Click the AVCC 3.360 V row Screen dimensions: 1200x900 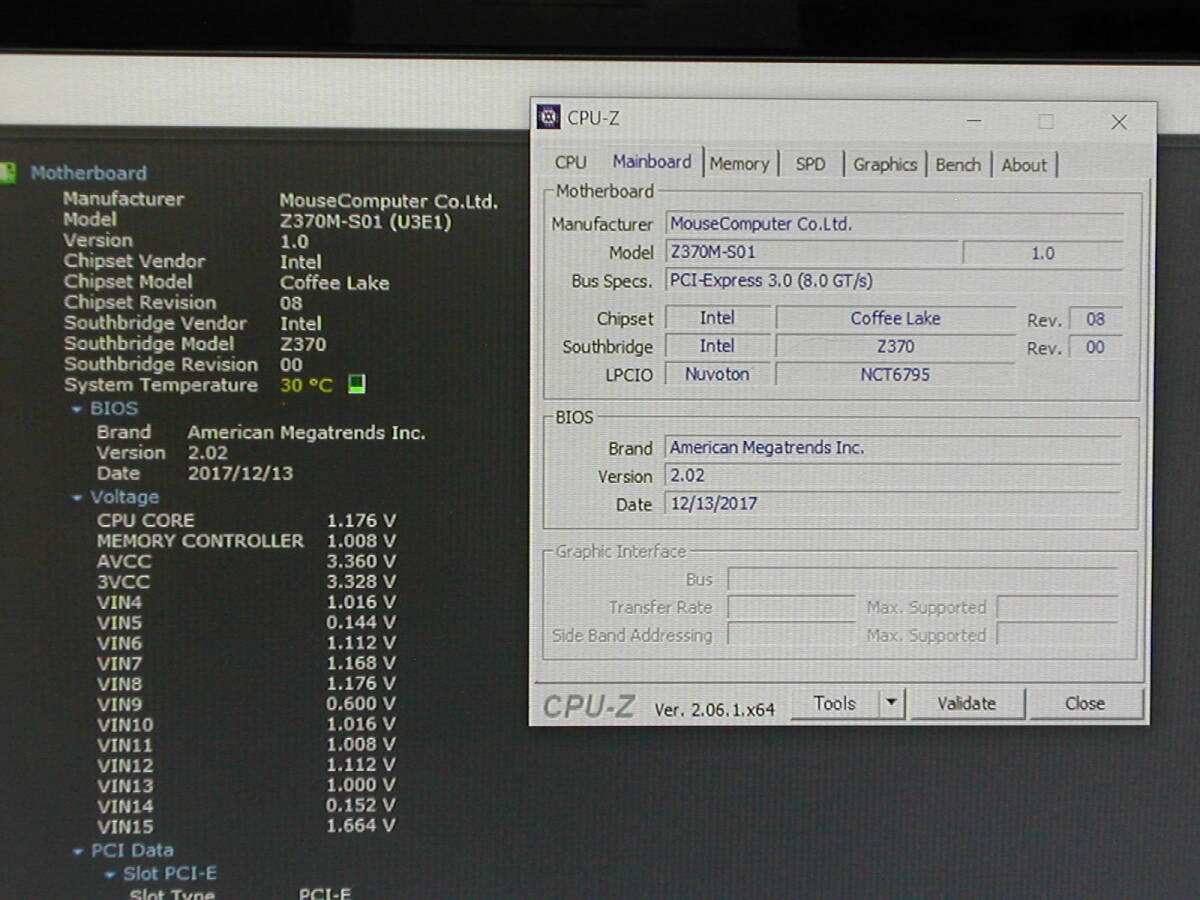(246, 561)
